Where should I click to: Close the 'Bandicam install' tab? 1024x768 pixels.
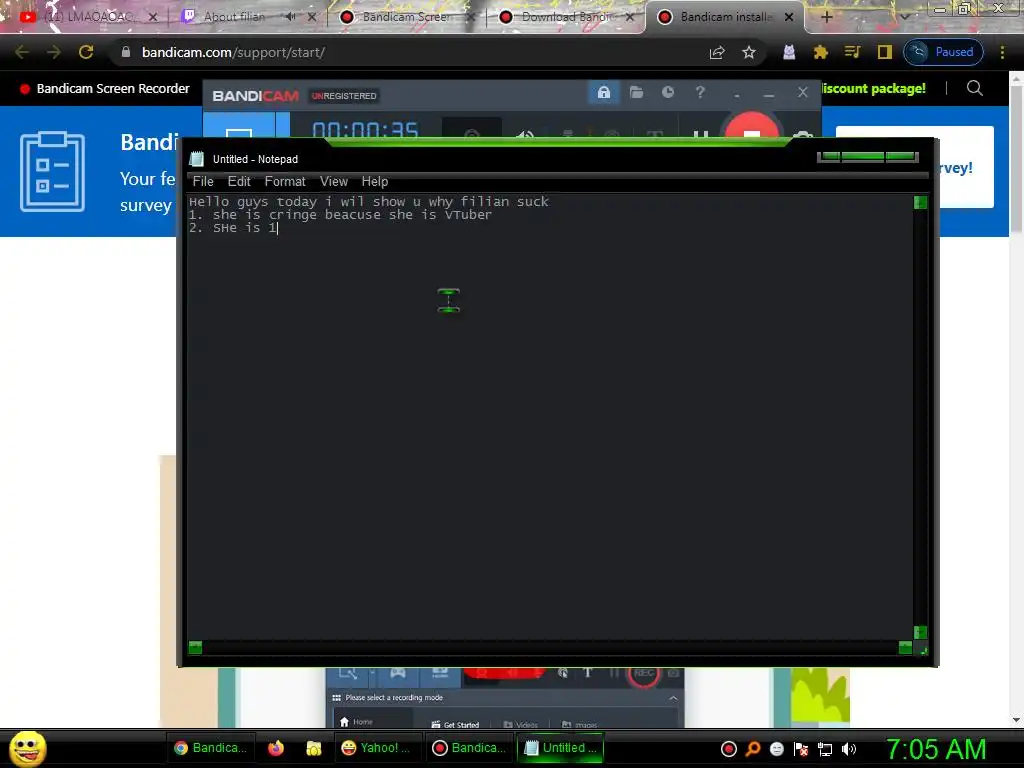(x=789, y=17)
